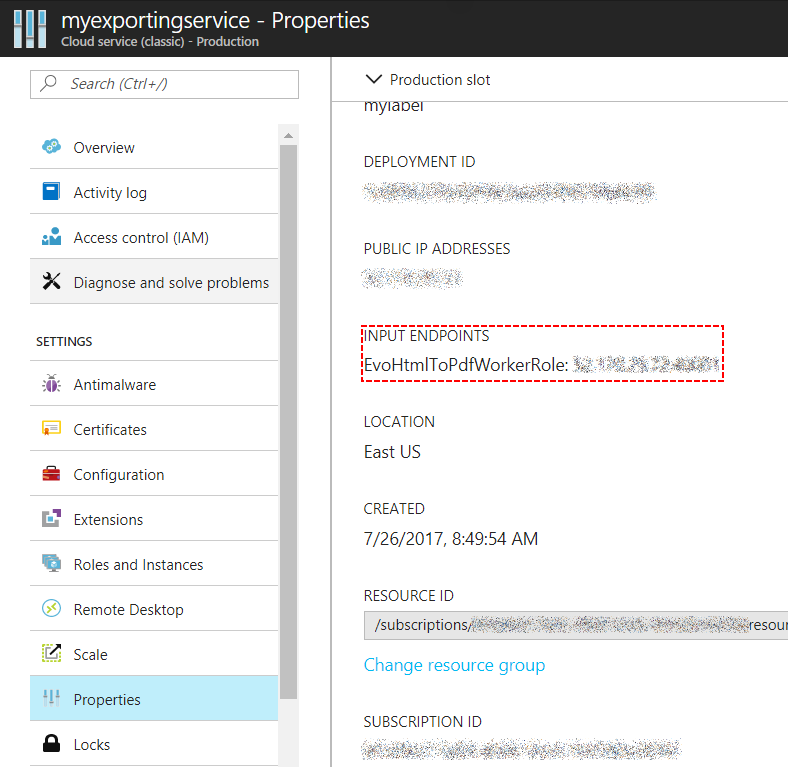Click the Locks padlock icon
788x767 pixels.
coord(51,743)
